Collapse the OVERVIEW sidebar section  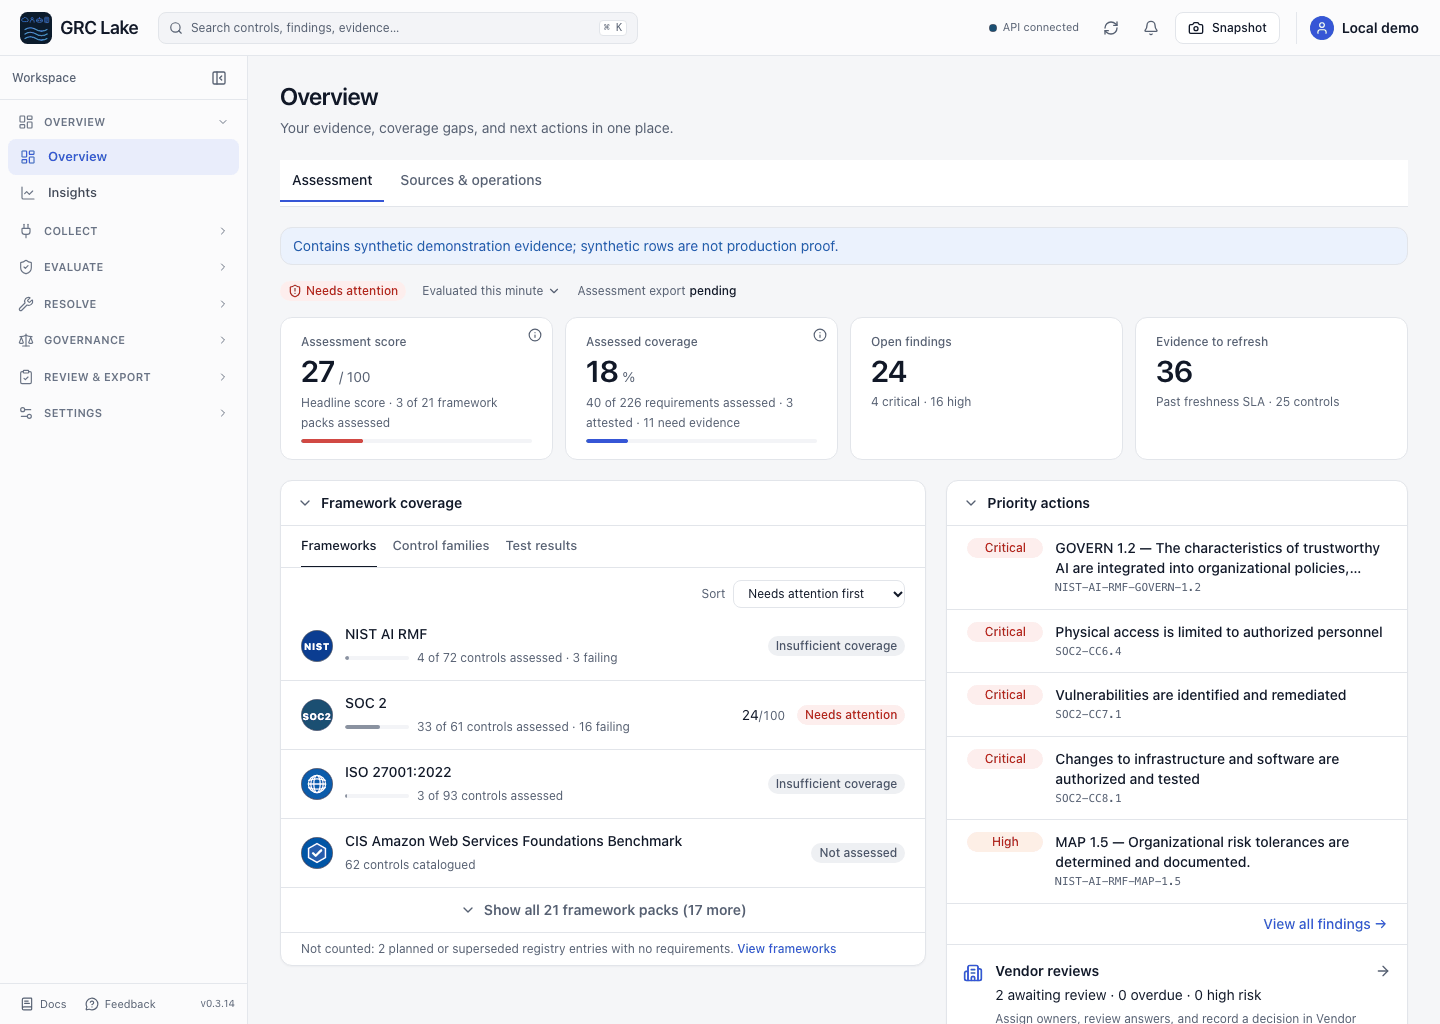tap(124, 122)
